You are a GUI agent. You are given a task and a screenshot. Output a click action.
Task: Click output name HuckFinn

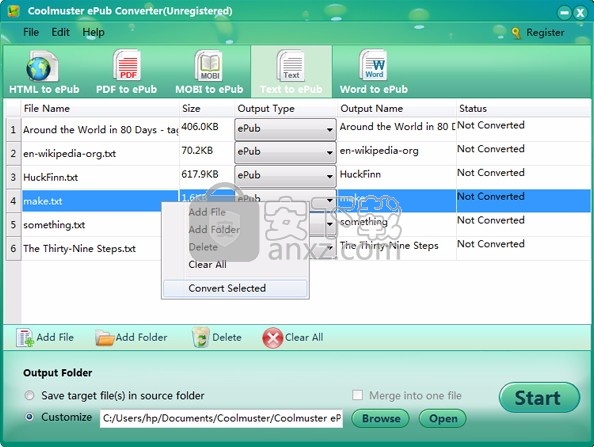pos(360,174)
